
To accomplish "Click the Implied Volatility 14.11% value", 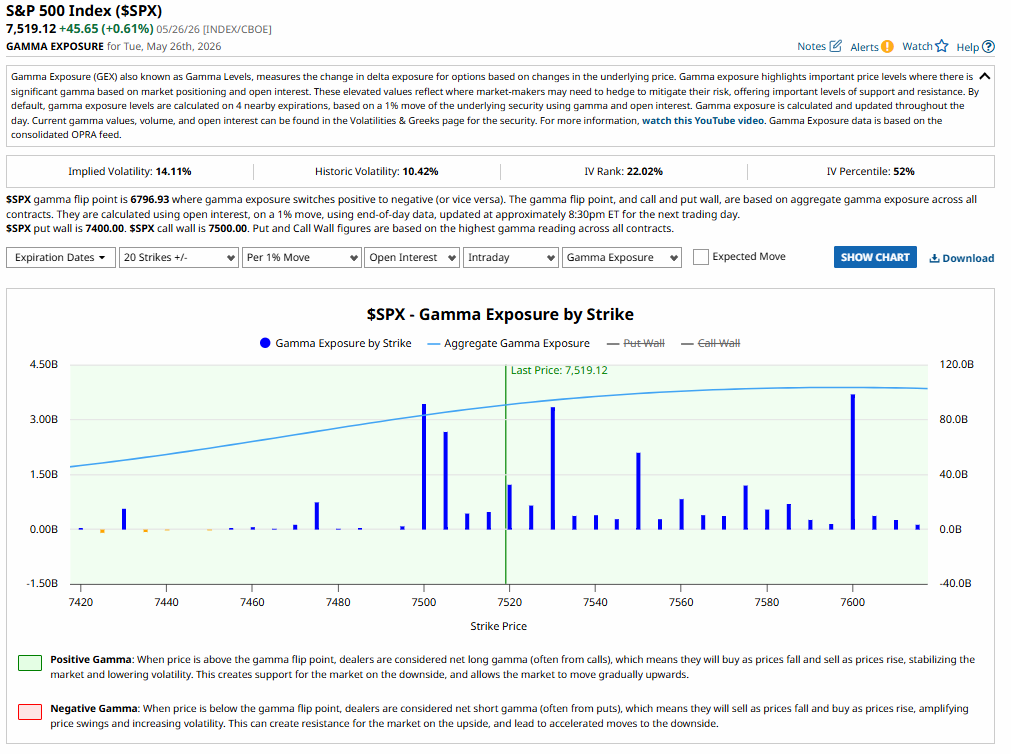I will pyautogui.click(x=173, y=172).
